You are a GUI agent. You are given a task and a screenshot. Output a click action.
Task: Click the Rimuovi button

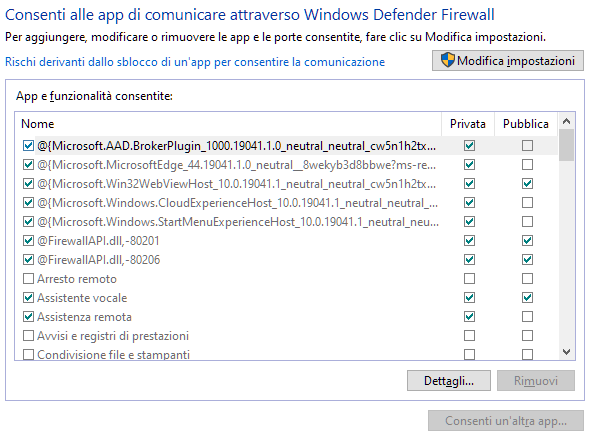pos(536,380)
